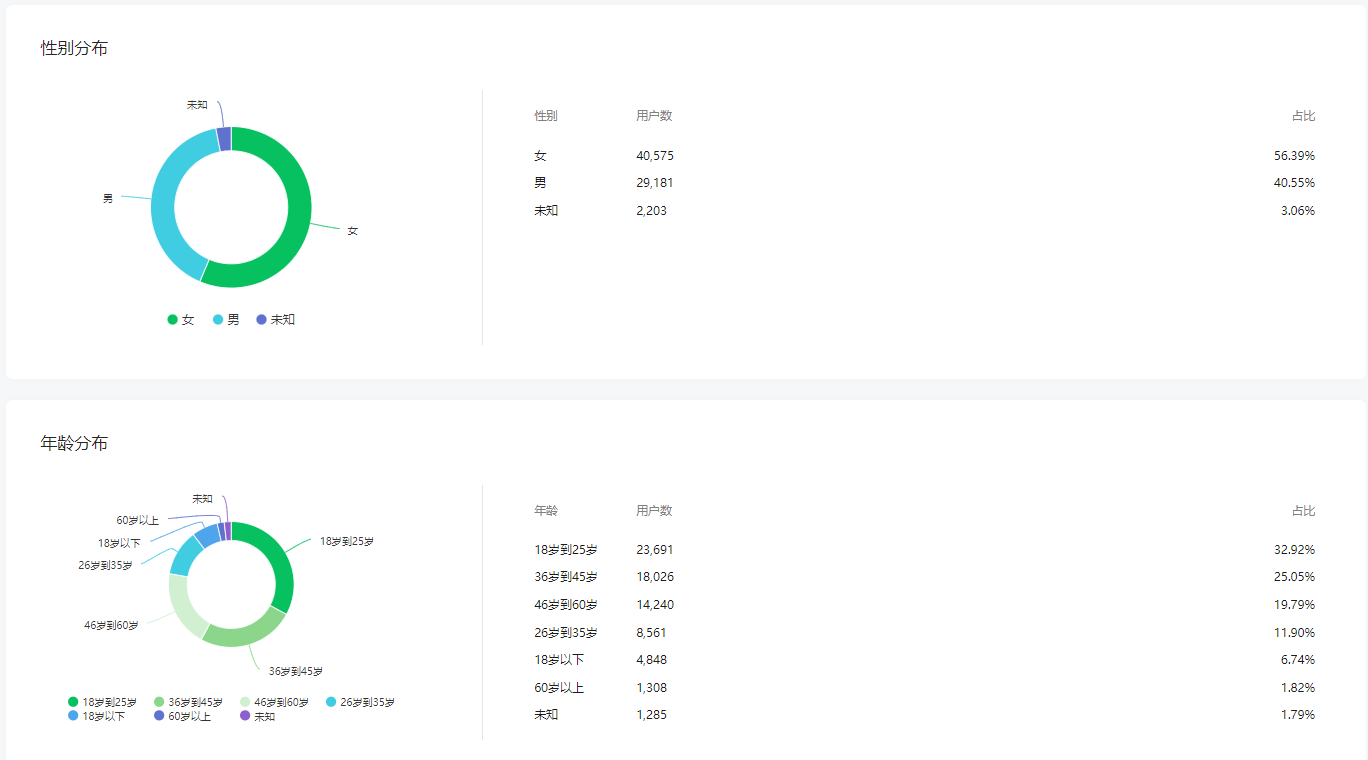Toggle the 60岁以上 legend entry
The image size is (1368, 760).
point(182,716)
